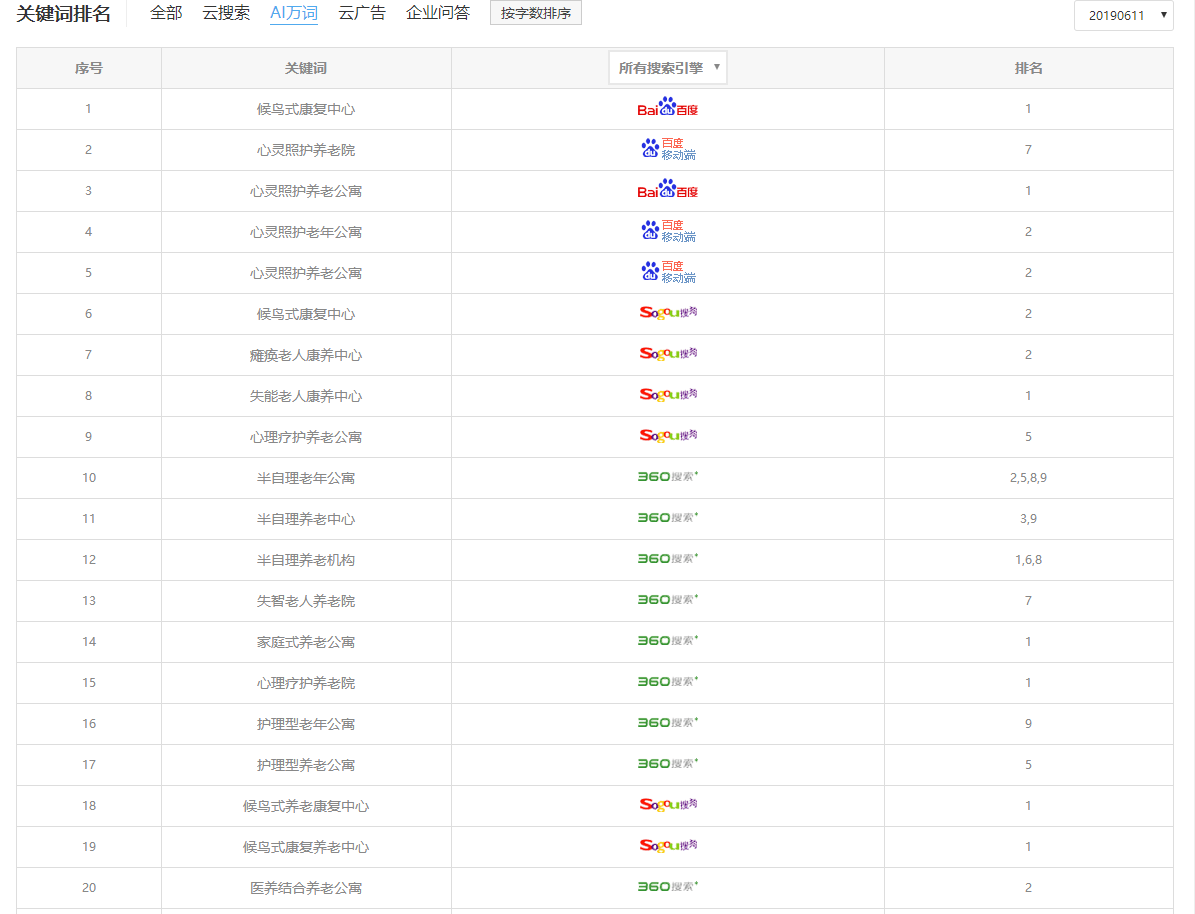Click the Baidu logo in row 3
1195x914 pixels.
[x=668, y=190]
